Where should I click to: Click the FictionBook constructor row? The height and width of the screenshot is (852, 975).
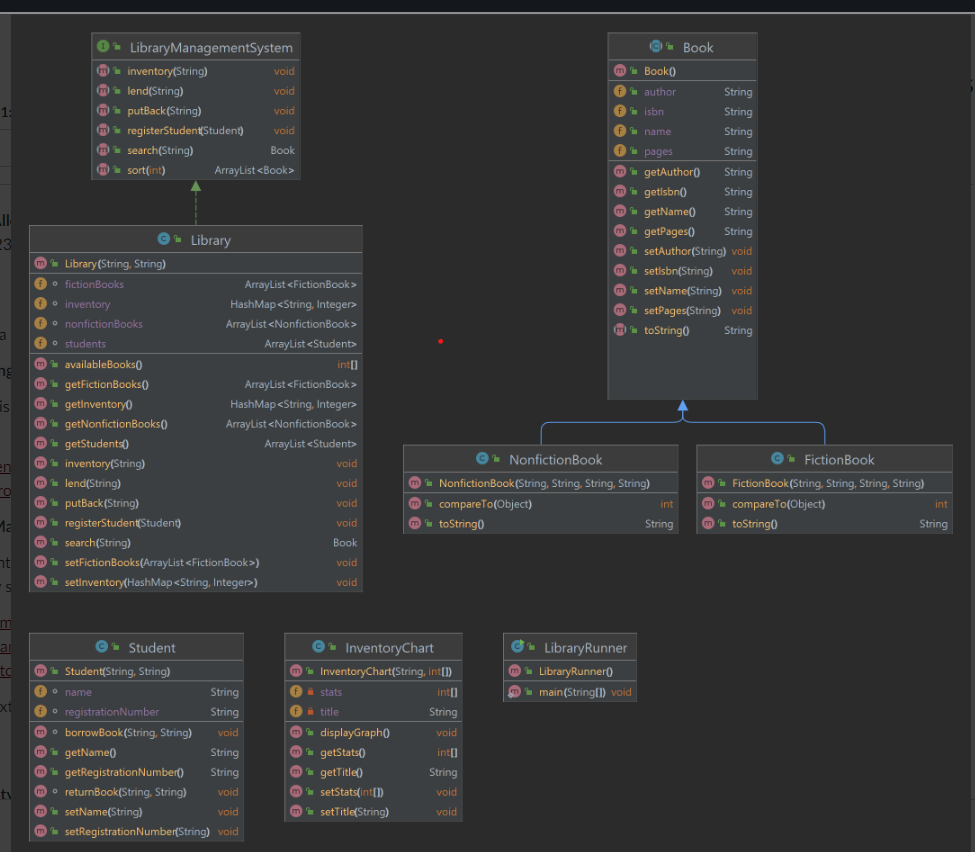pyautogui.click(x=825, y=483)
